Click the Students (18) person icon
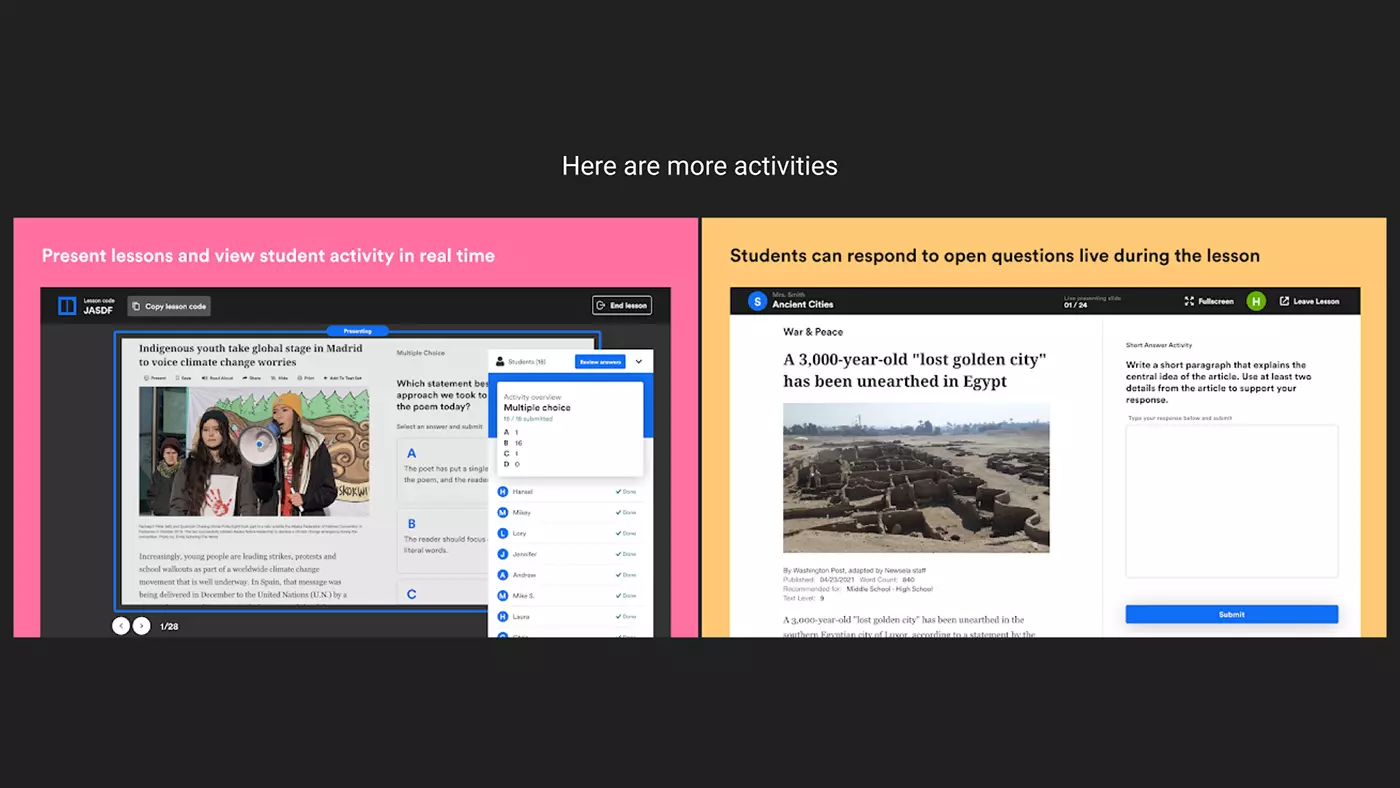Image resolution: width=1400 pixels, height=788 pixels. (x=501, y=362)
